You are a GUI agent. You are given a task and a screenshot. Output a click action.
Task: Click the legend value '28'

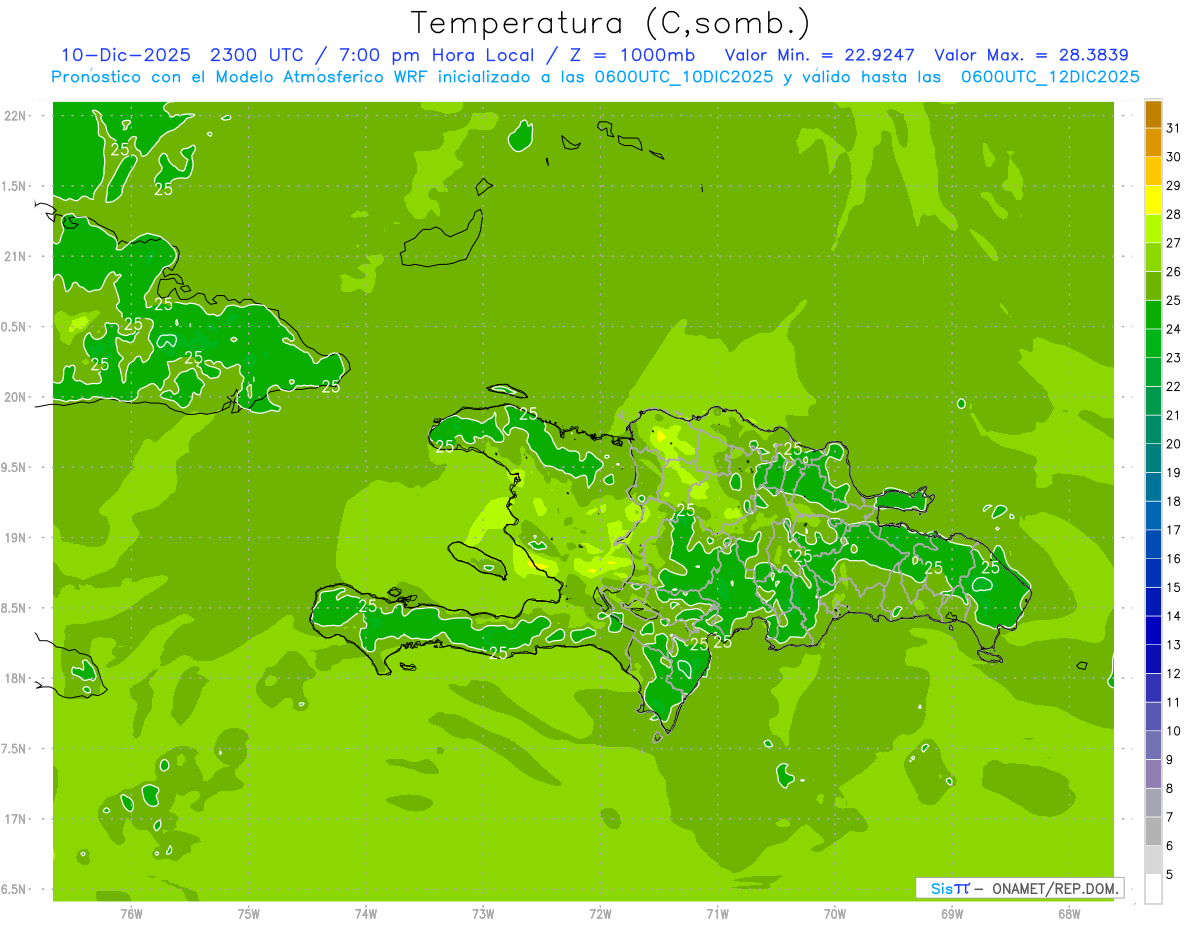pyautogui.click(x=1173, y=214)
